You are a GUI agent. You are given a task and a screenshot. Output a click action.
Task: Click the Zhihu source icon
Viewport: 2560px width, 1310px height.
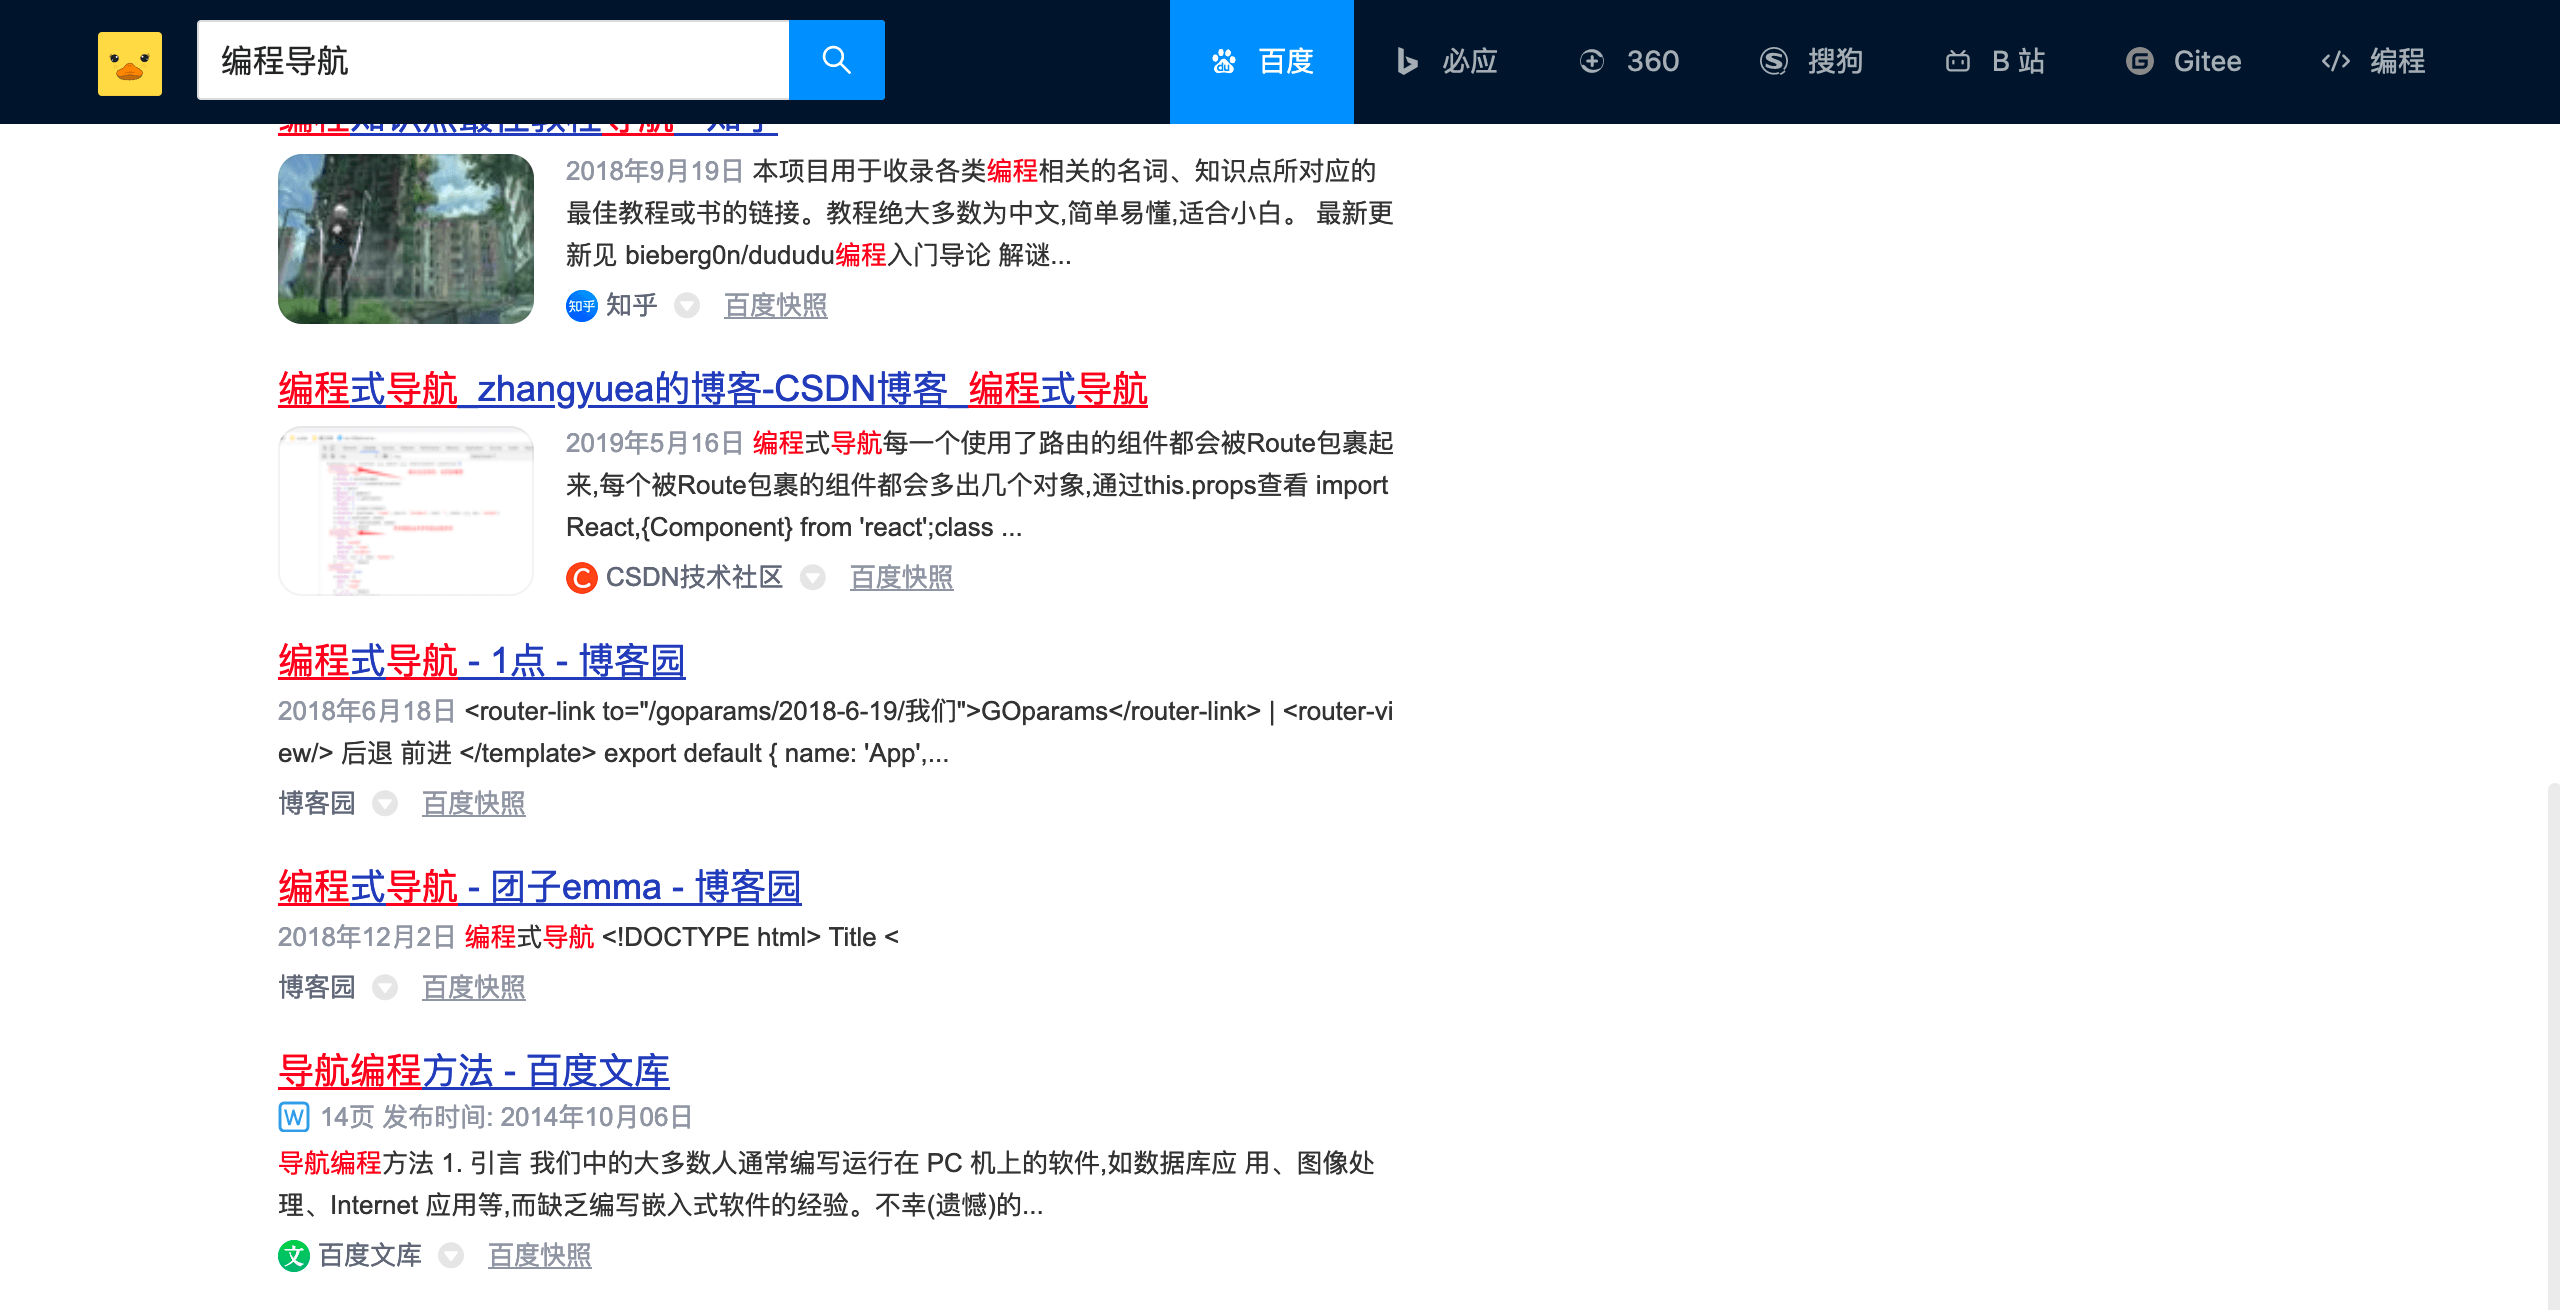(x=581, y=306)
